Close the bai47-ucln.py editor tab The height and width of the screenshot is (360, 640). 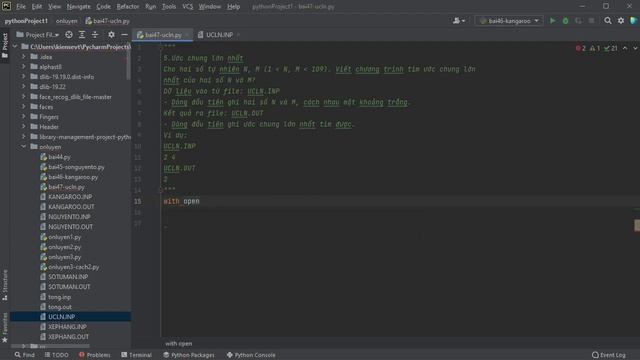(187, 35)
